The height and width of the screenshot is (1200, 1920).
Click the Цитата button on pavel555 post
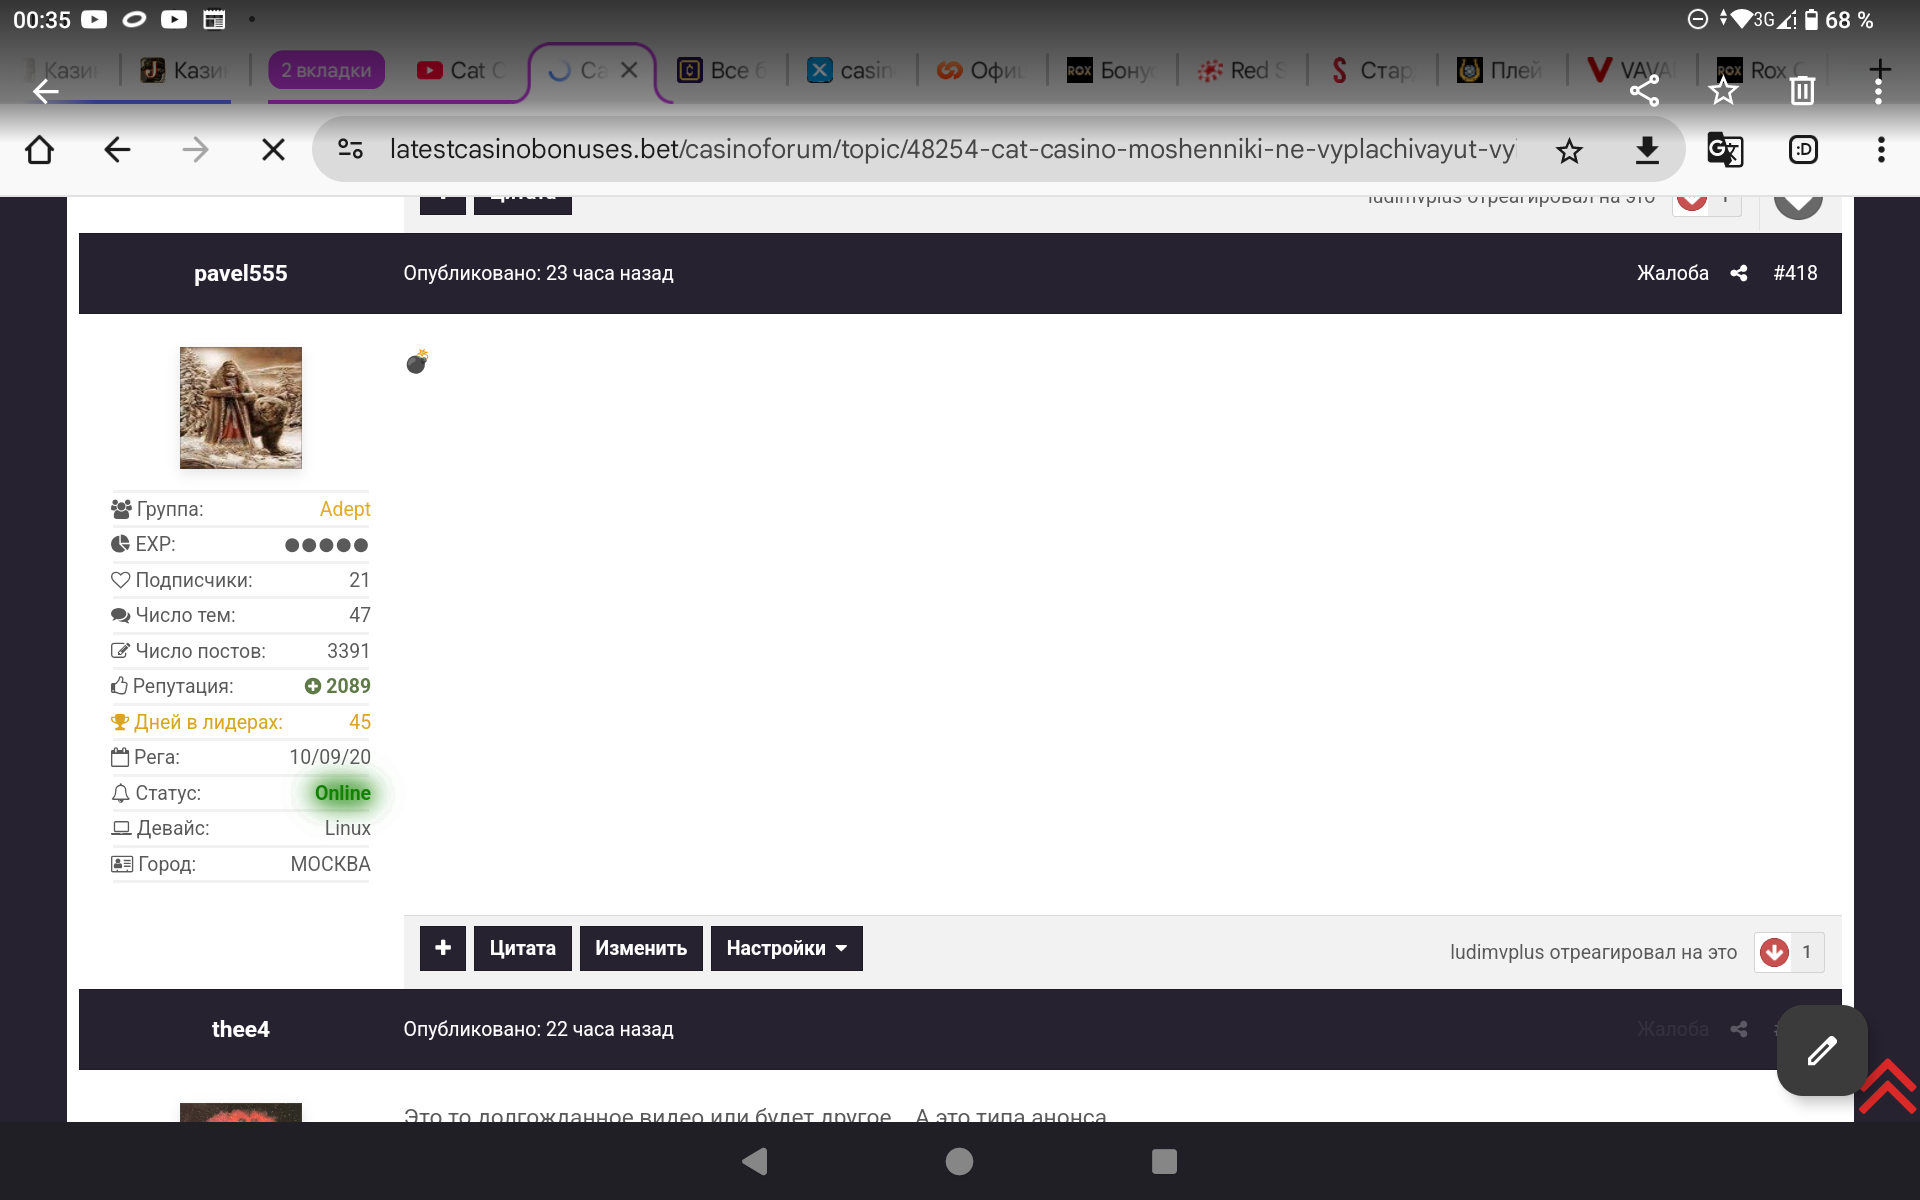click(522, 948)
